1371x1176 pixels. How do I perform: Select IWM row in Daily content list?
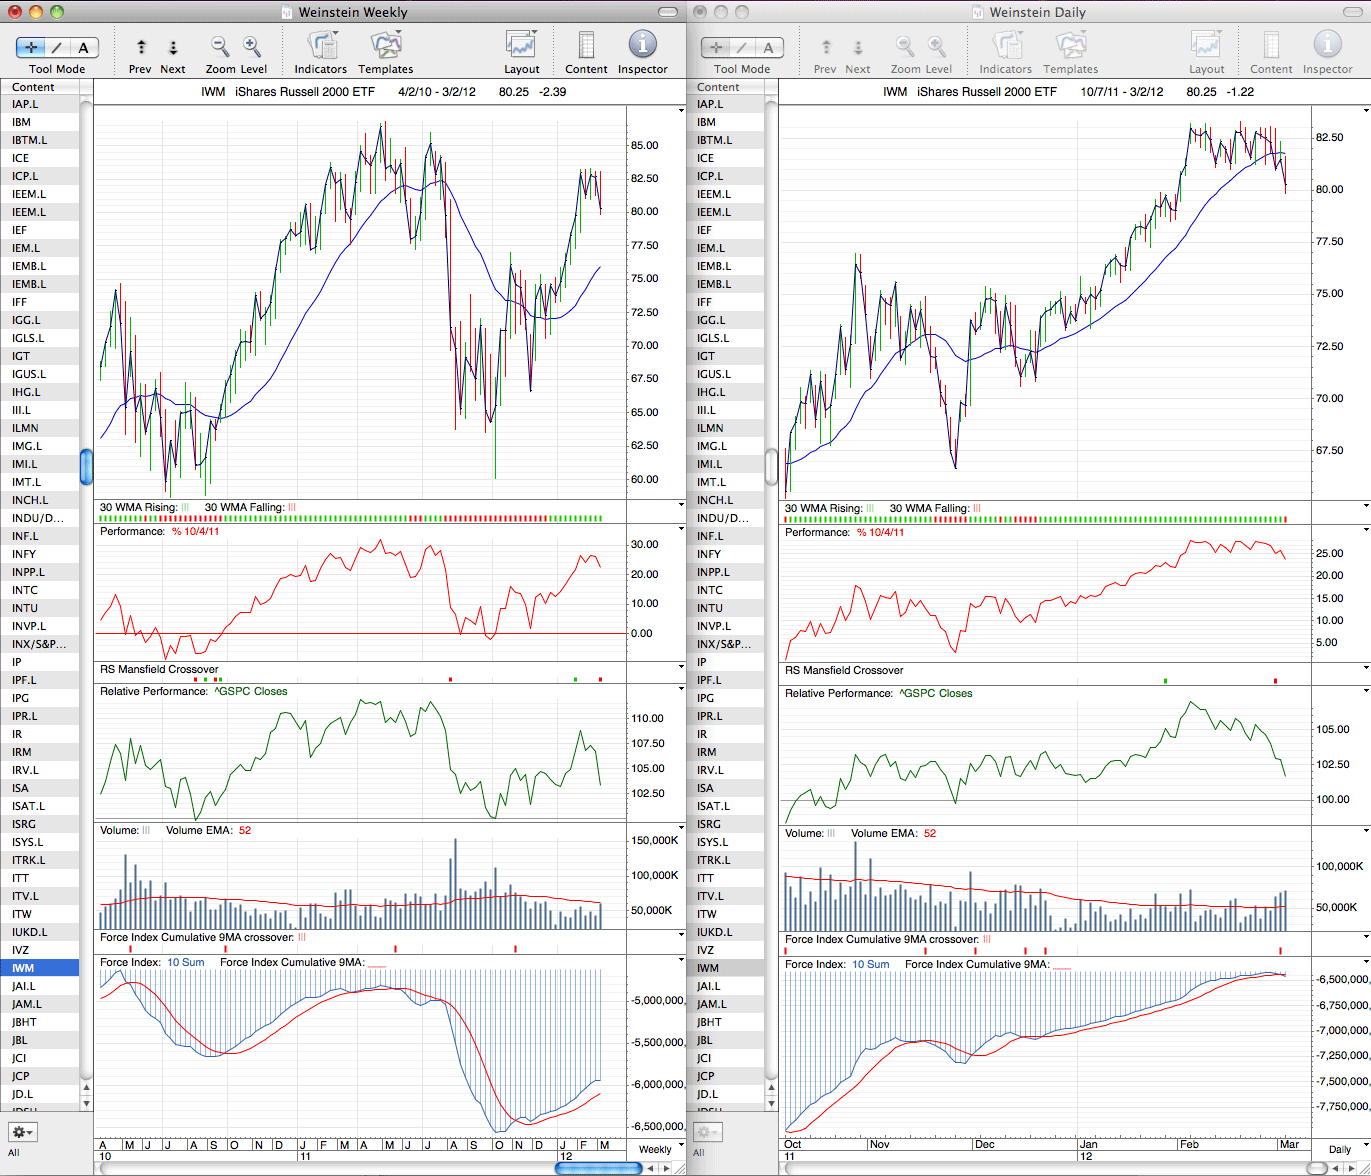coord(725,968)
